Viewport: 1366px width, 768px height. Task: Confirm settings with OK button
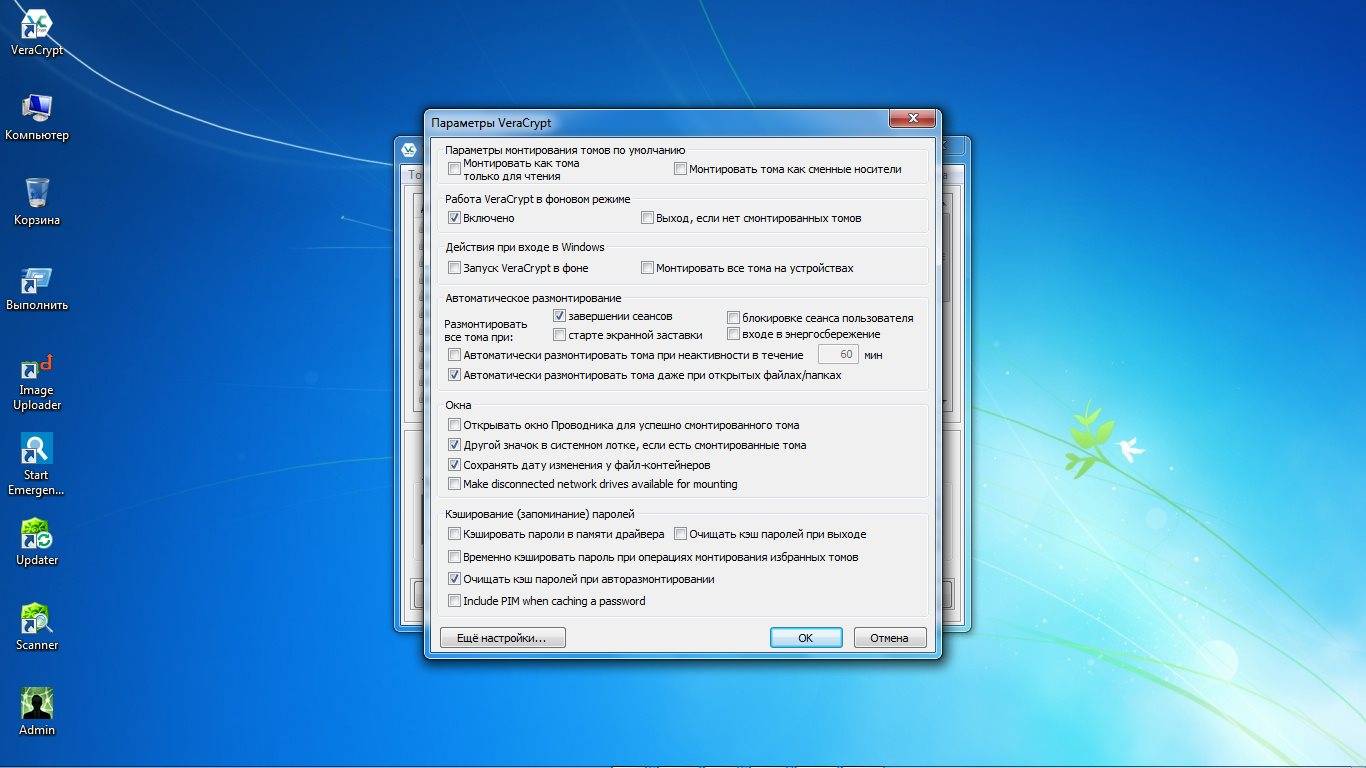click(x=806, y=637)
